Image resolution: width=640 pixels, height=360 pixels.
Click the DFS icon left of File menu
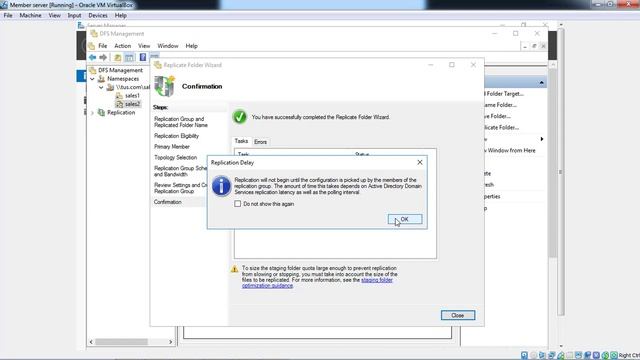tap(91, 46)
